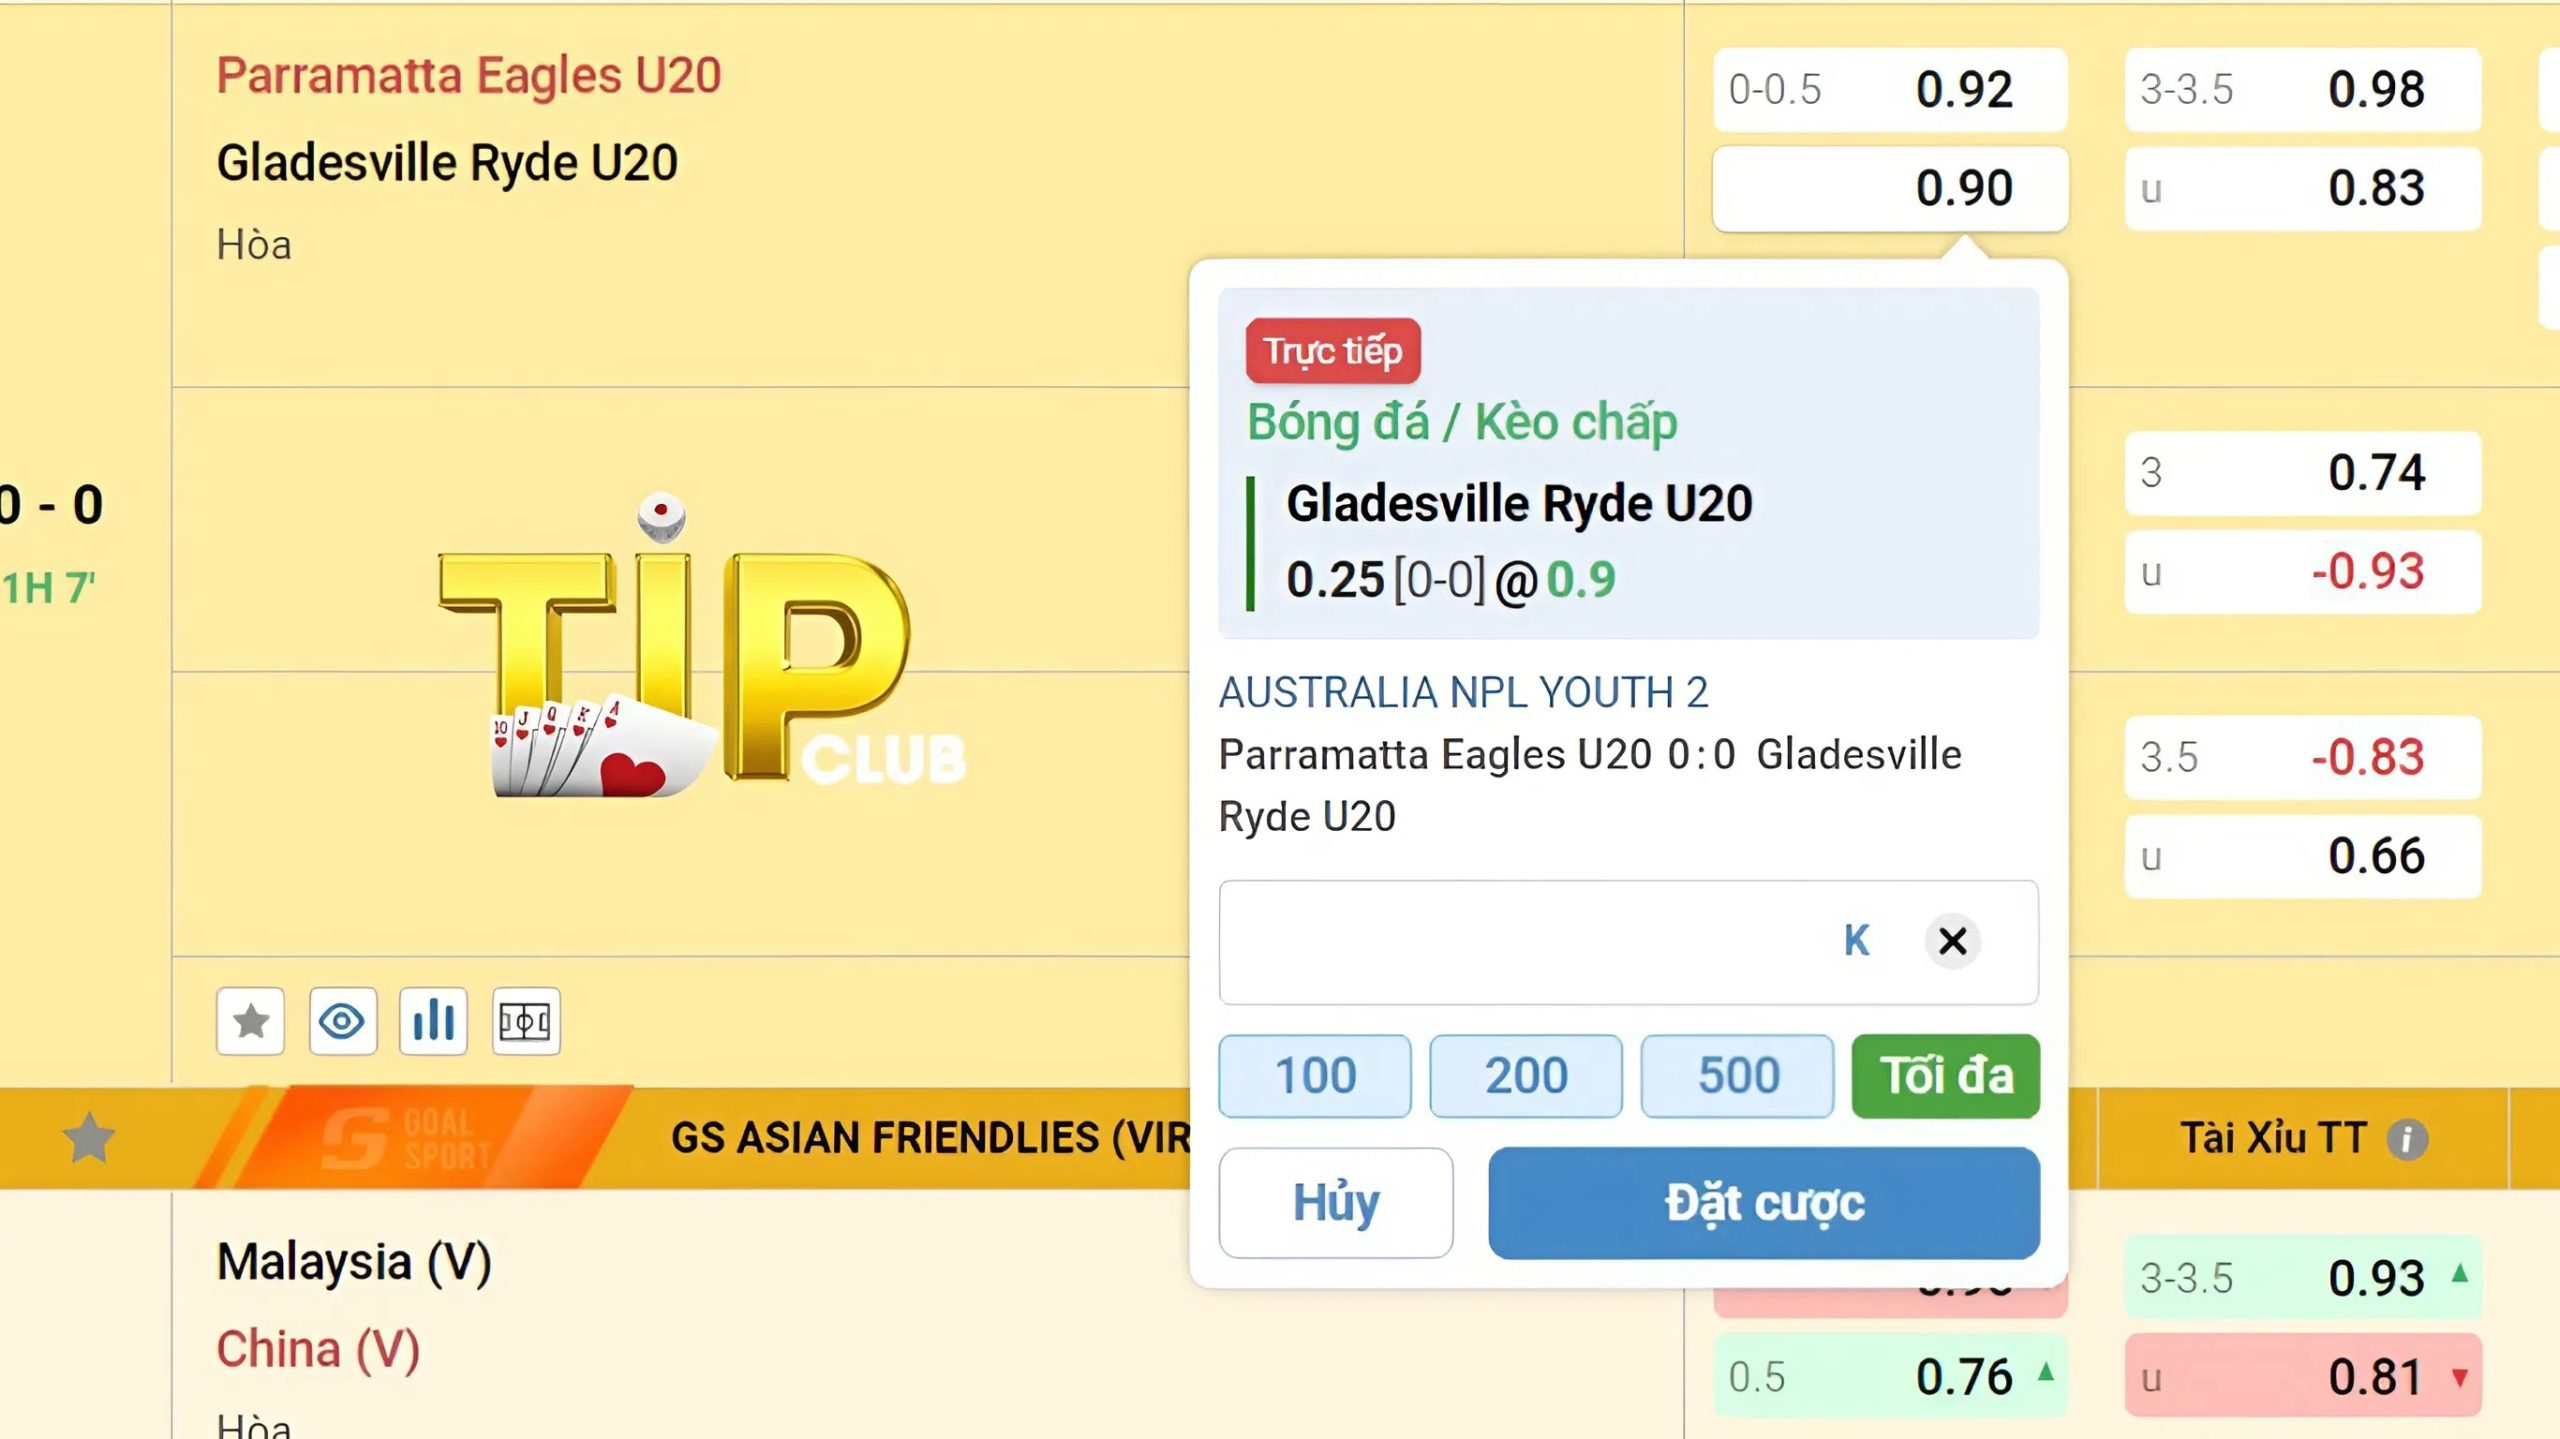
Task: Open the bar chart statistics icon
Action: coord(433,1021)
